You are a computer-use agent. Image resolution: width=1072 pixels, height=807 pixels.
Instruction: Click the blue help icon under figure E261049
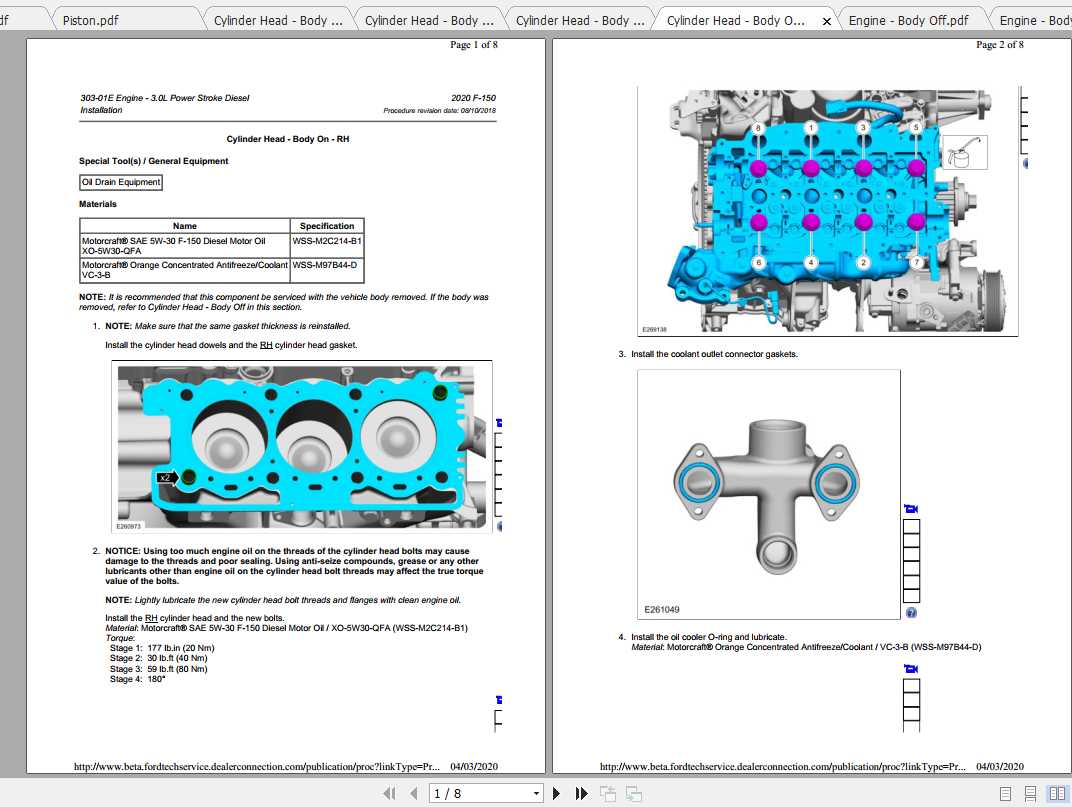pos(911,613)
